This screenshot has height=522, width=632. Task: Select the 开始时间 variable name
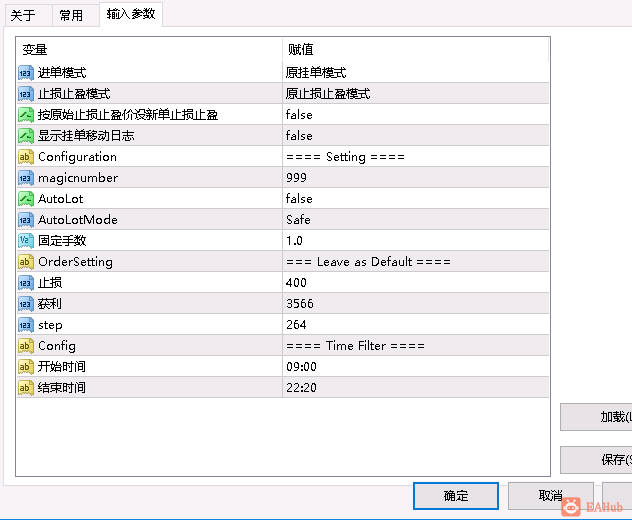coord(62,366)
